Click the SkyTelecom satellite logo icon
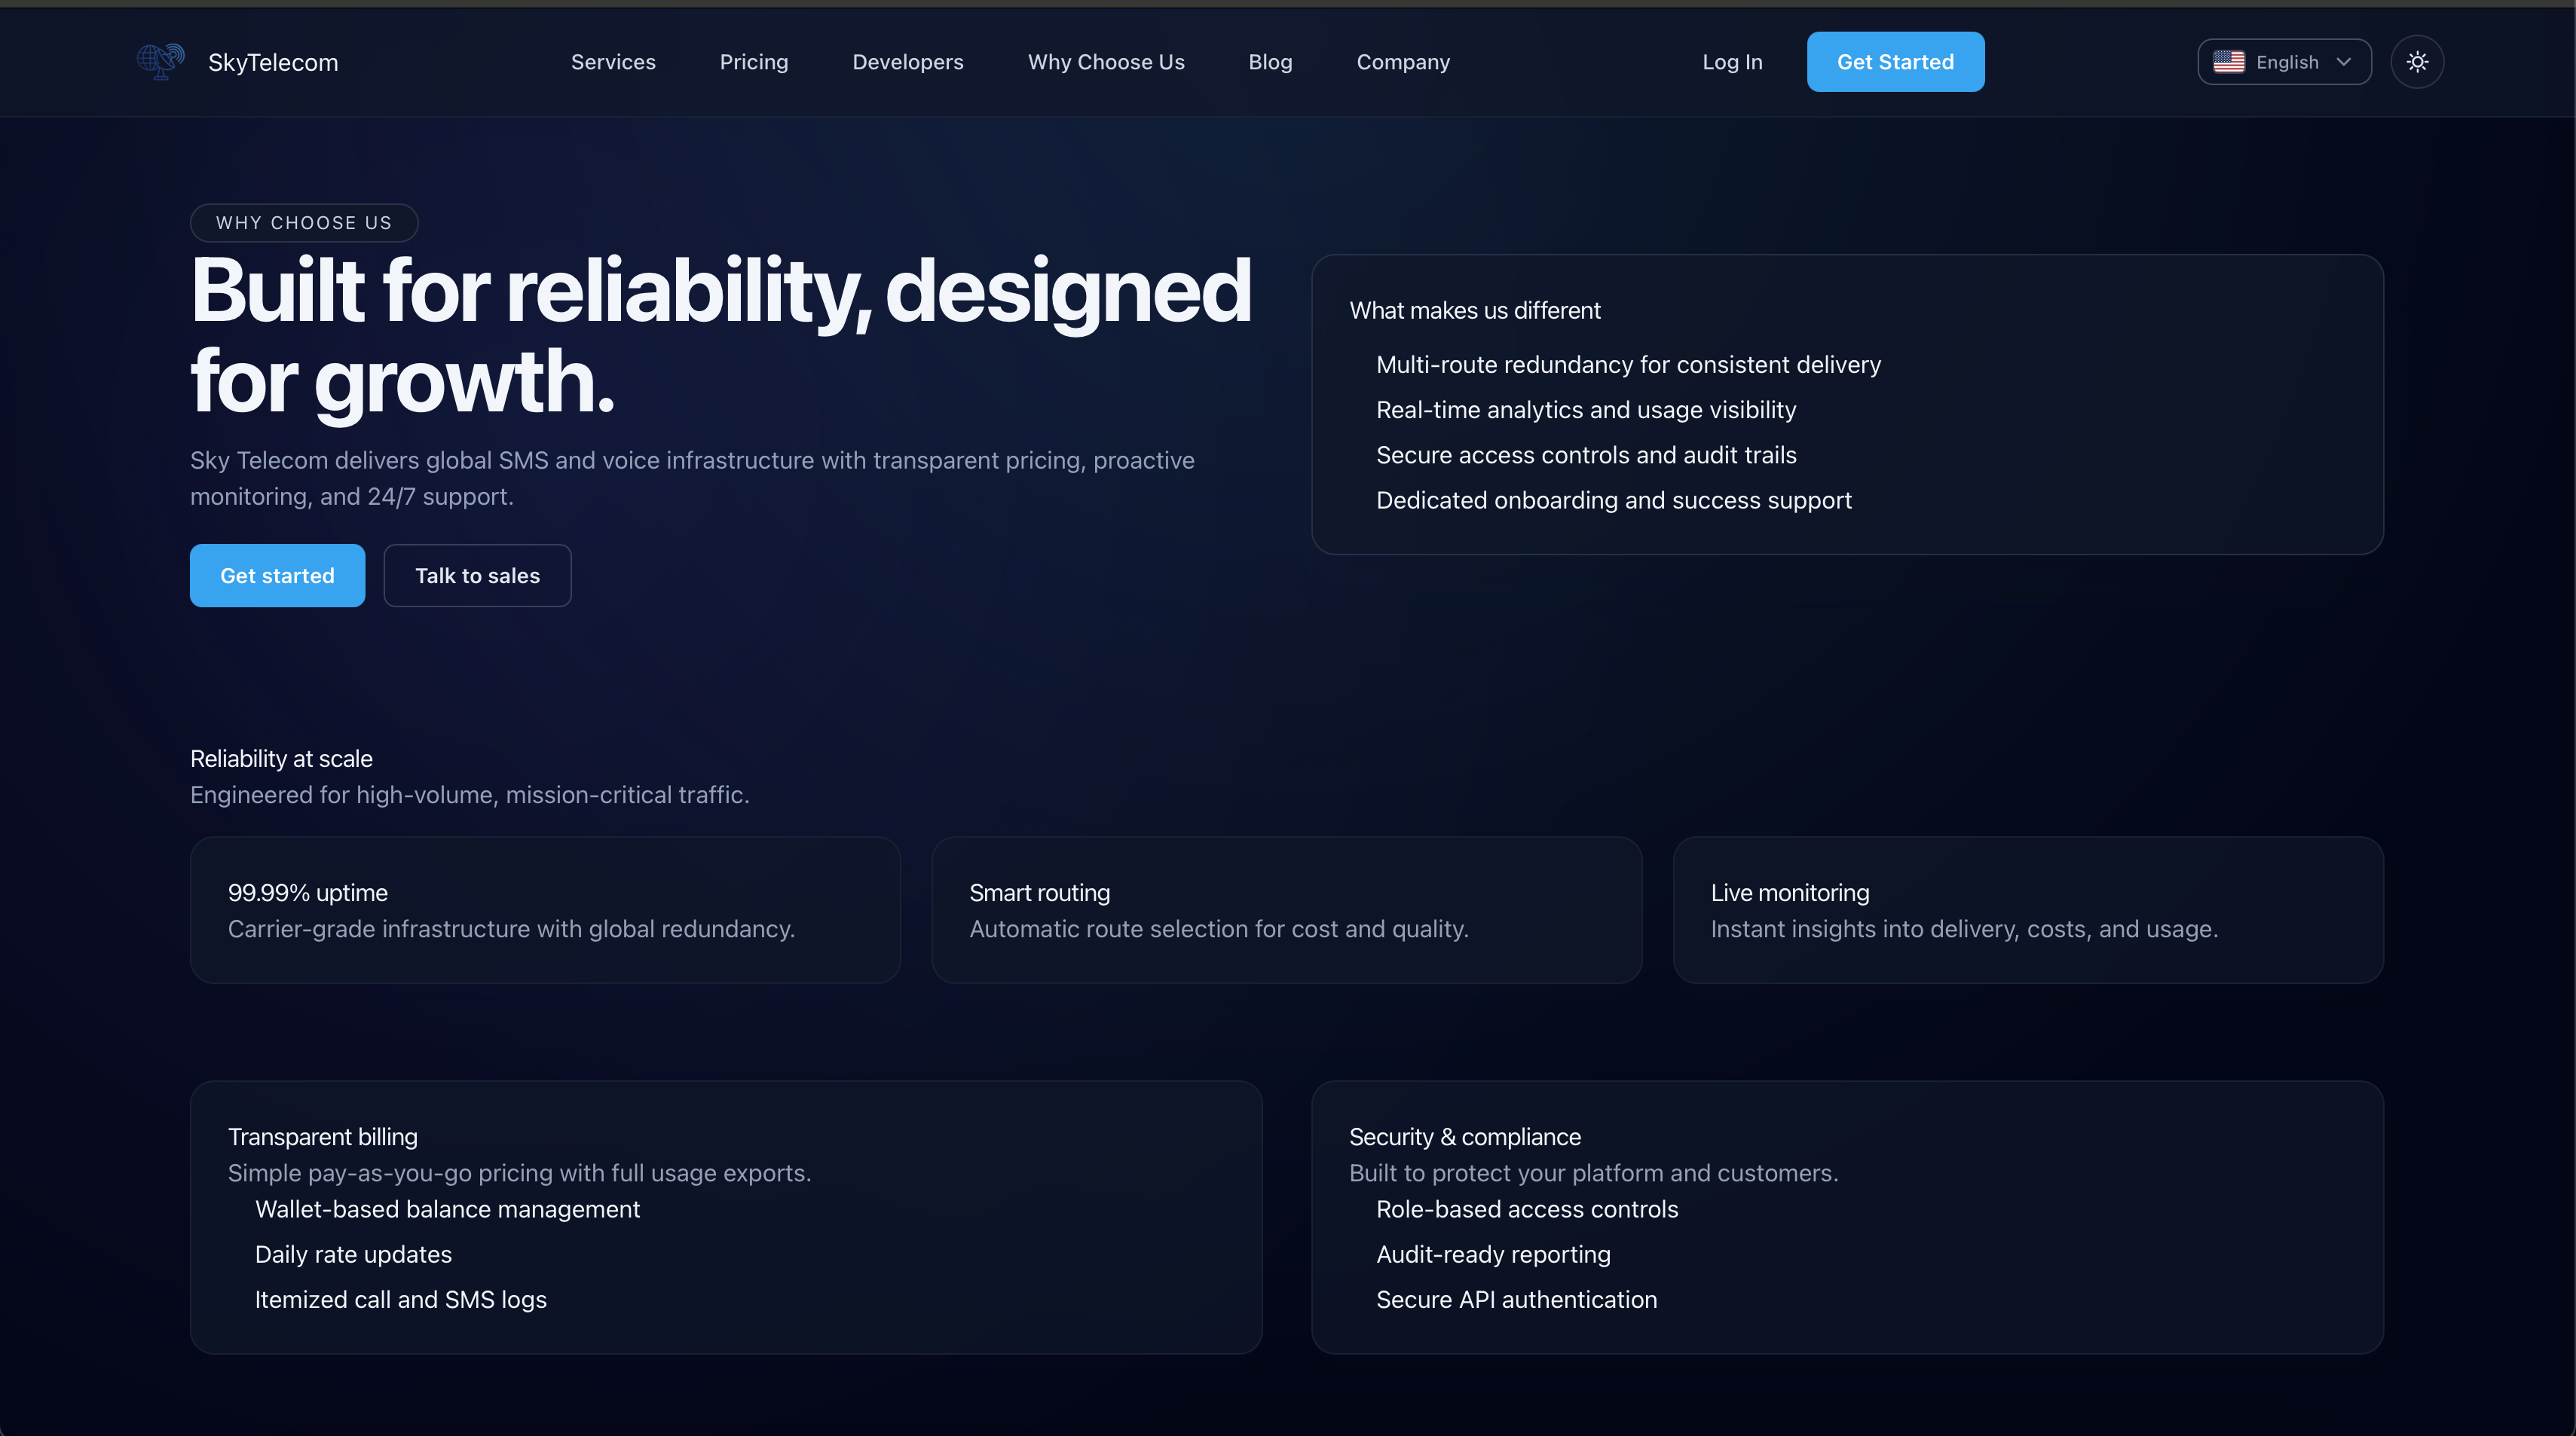Viewport: 2576px width, 1436px height. click(x=160, y=61)
